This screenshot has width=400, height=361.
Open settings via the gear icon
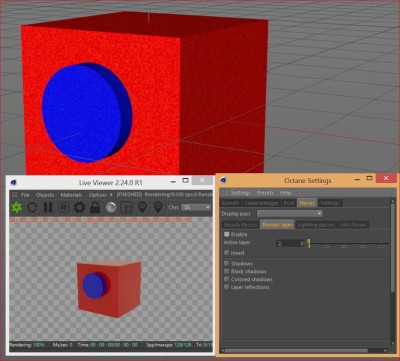pos(79,207)
